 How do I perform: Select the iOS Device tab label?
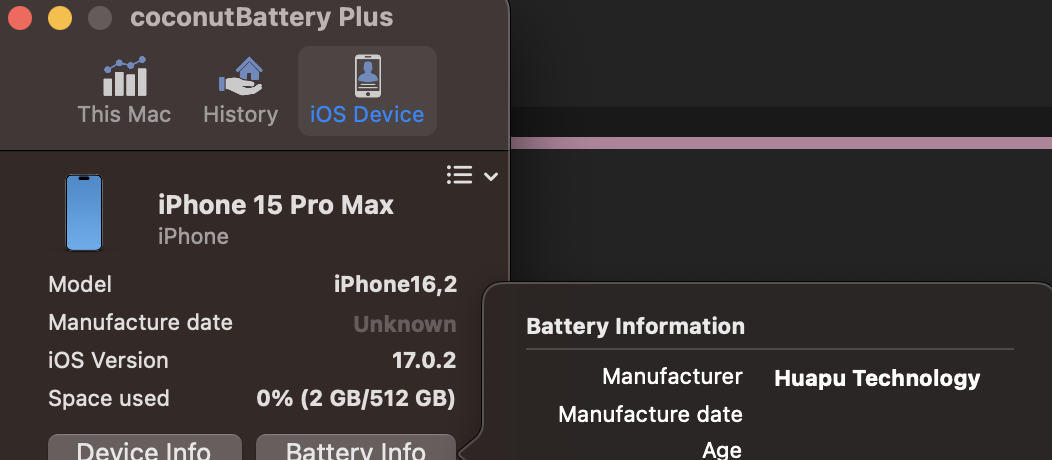tap(367, 115)
